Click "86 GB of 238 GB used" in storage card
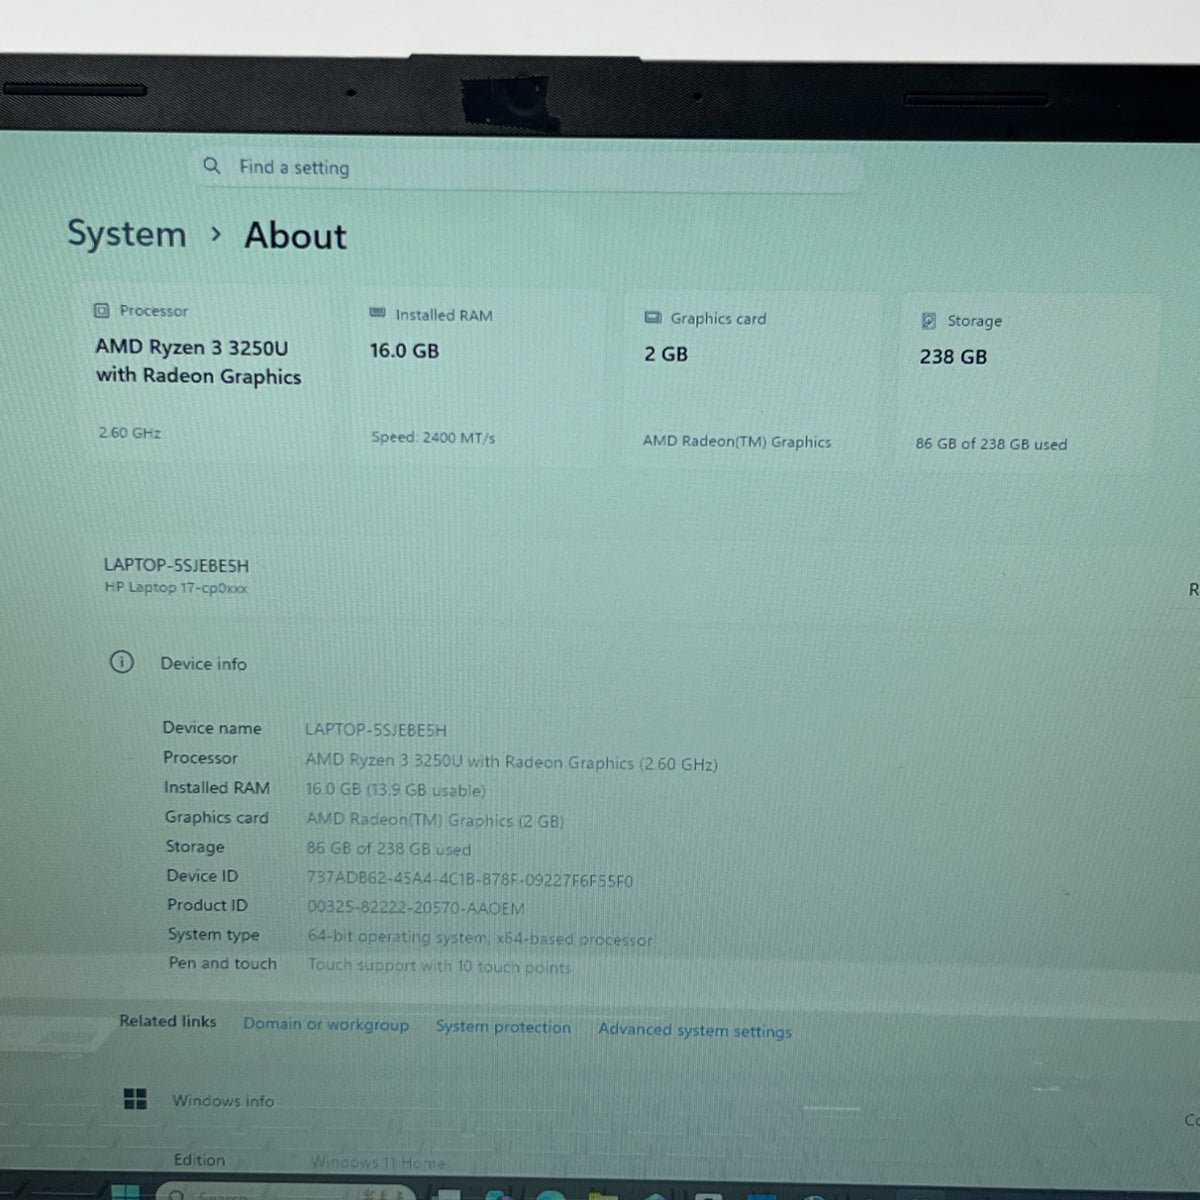Screen dimensions: 1200x1200 click(991, 443)
